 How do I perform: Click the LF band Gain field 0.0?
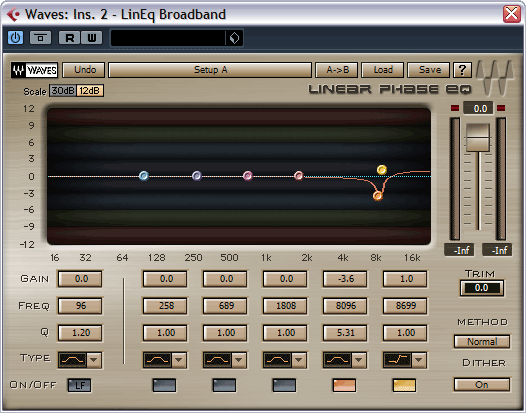(80, 279)
